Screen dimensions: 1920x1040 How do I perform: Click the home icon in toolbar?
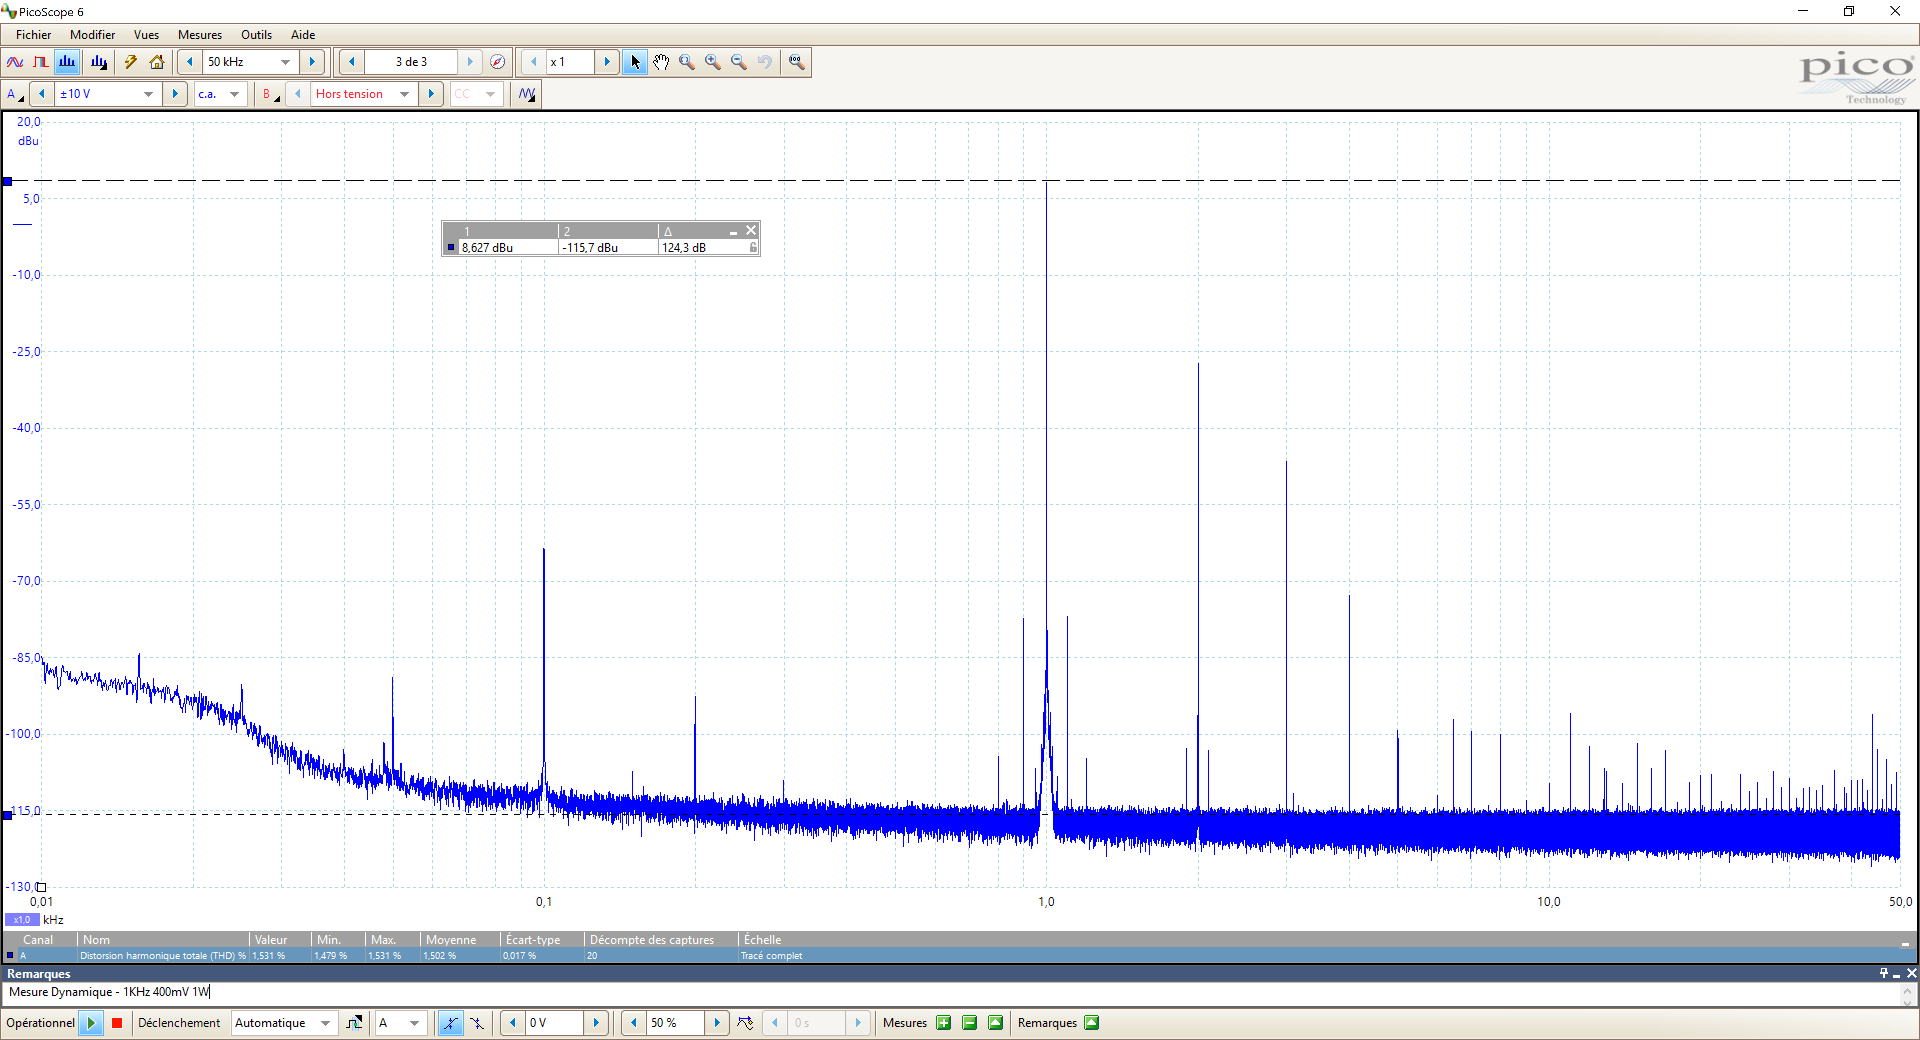coord(157,62)
